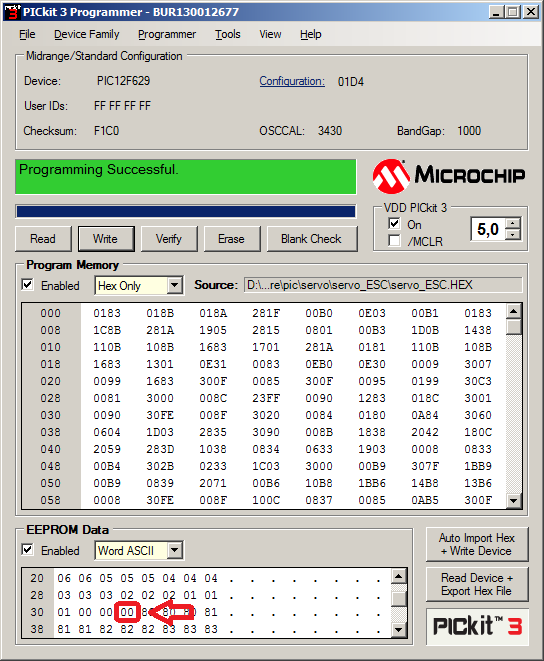Increase VDD voltage with up arrow
Image resolution: width=544 pixels, height=661 pixels.
pyautogui.click(x=513, y=224)
